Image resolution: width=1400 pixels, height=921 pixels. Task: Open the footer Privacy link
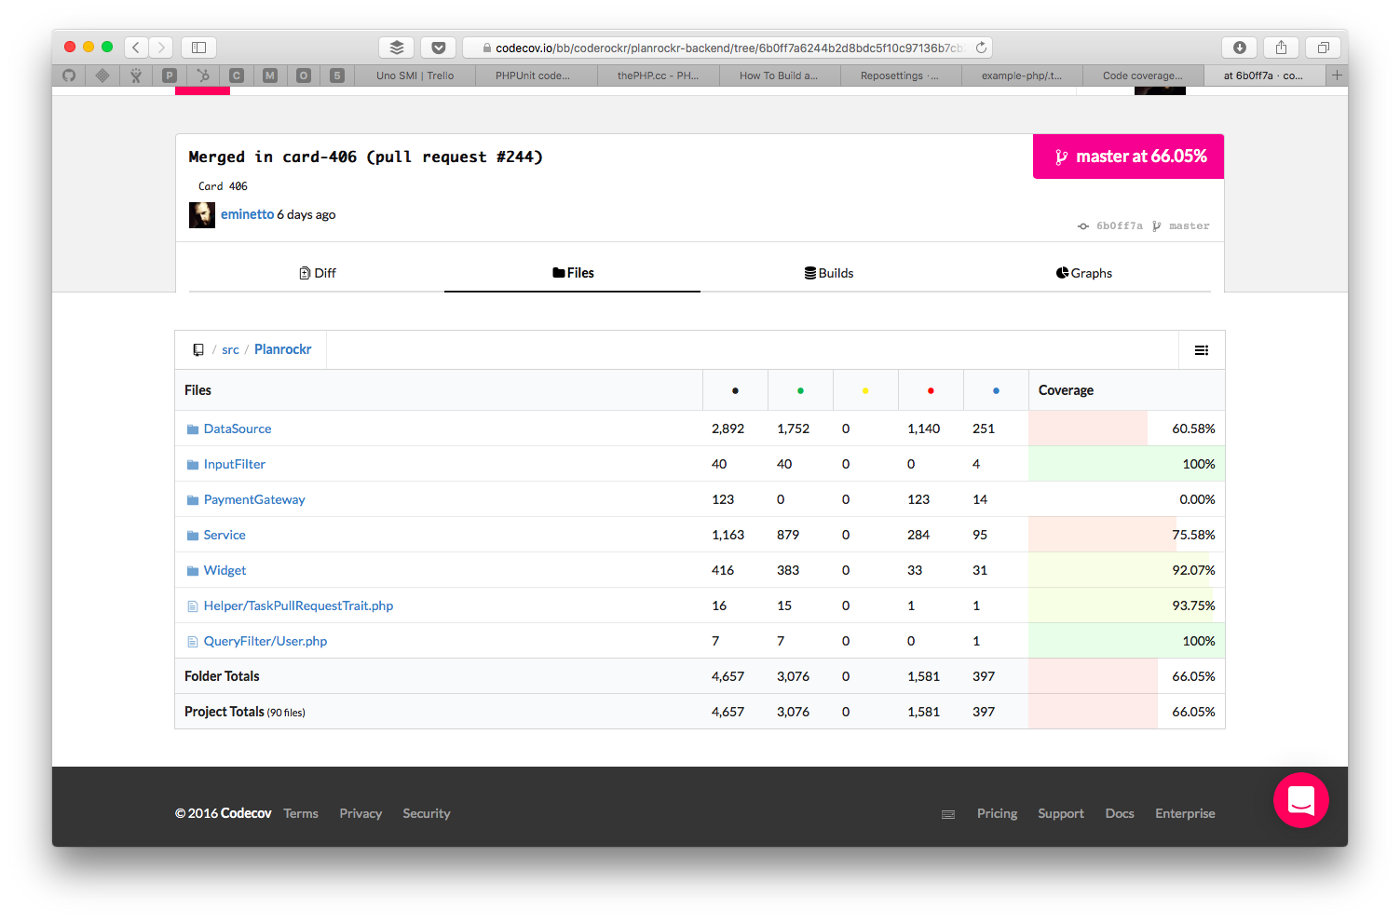coord(361,814)
